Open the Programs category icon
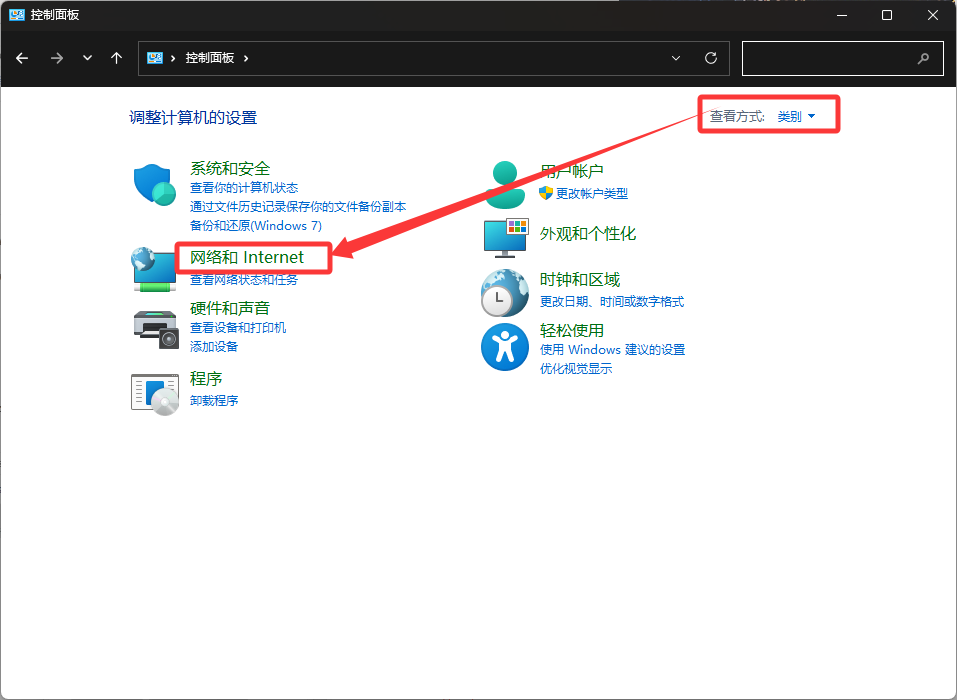The height and width of the screenshot is (700, 957). [x=155, y=393]
